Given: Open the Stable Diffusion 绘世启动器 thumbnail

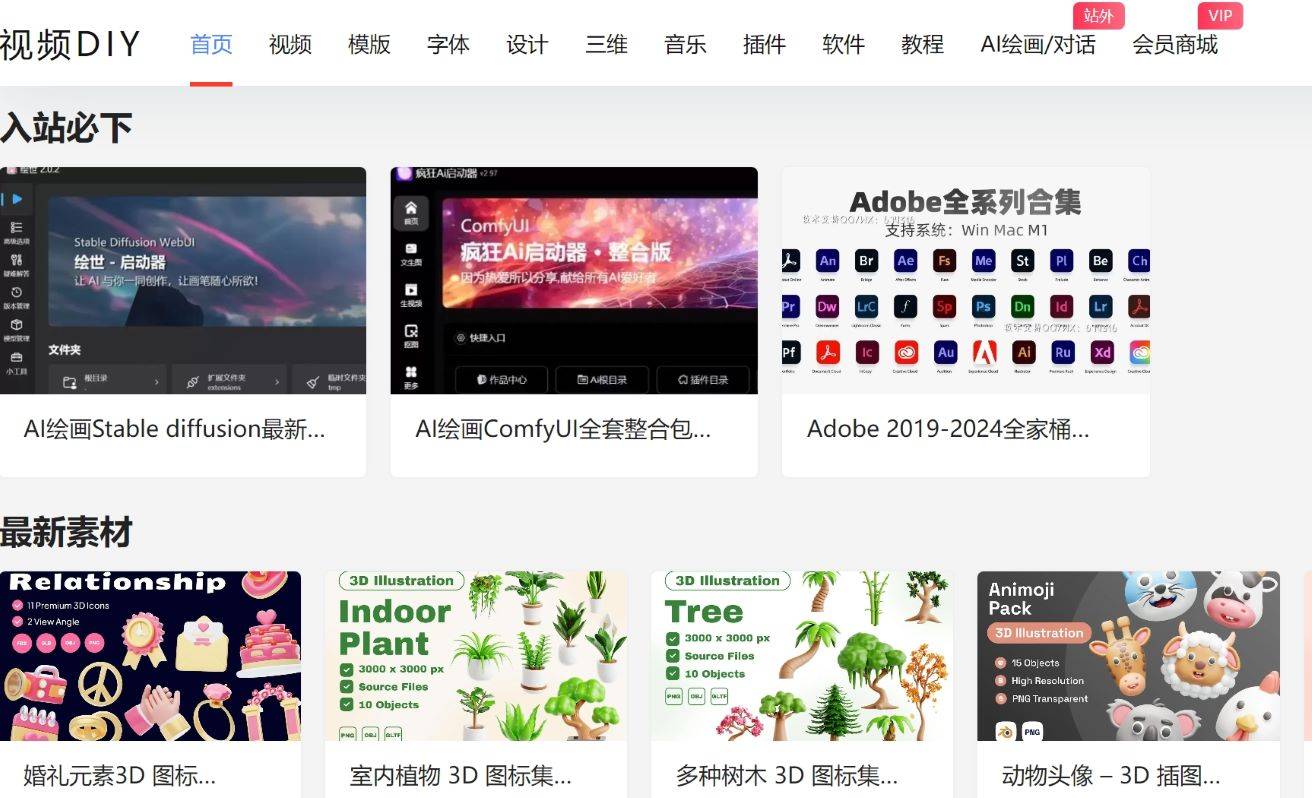Looking at the screenshot, I should tap(183, 280).
